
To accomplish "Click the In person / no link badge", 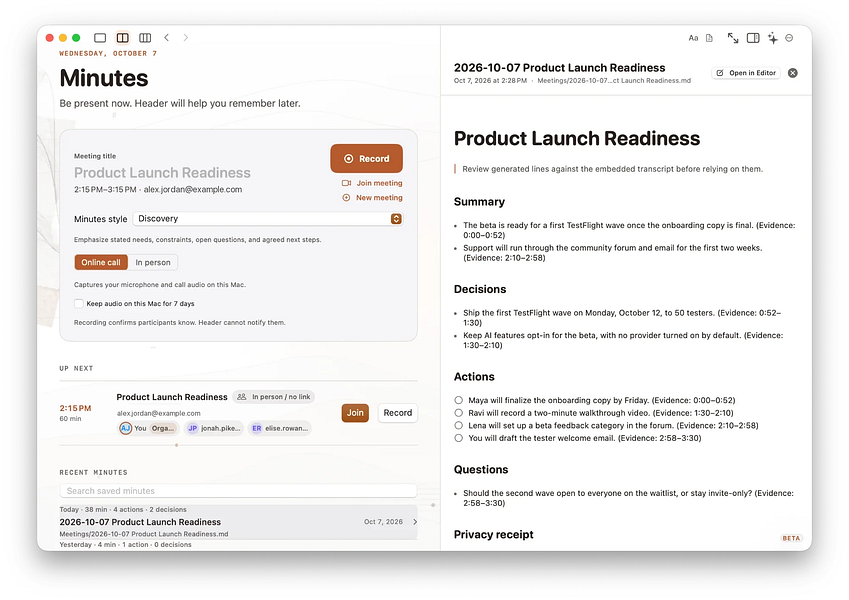I will tap(273, 397).
